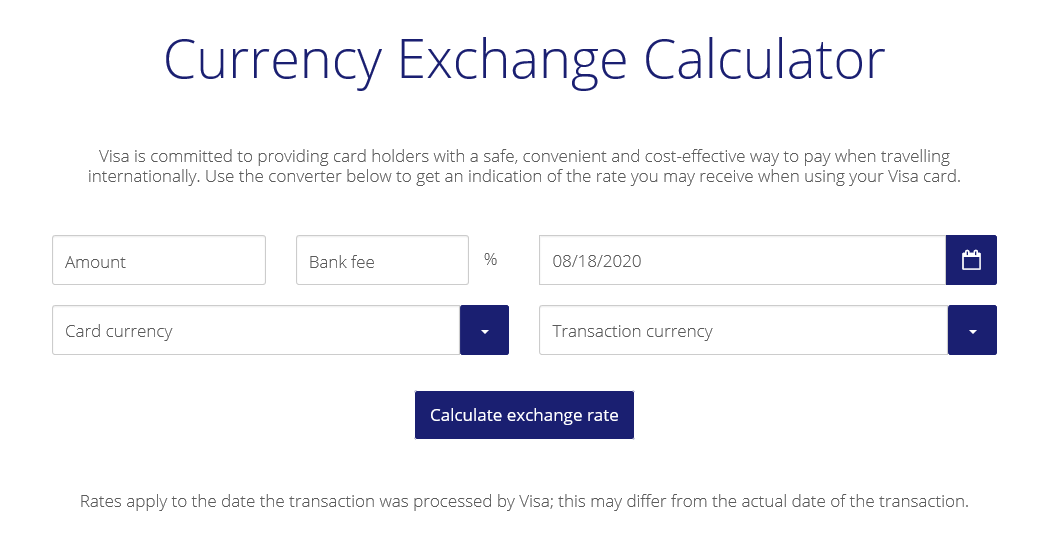This screenshot has height=541, width=1043.
Task: Click the word 'Calculator' in the title
Action: coord(764,60)
